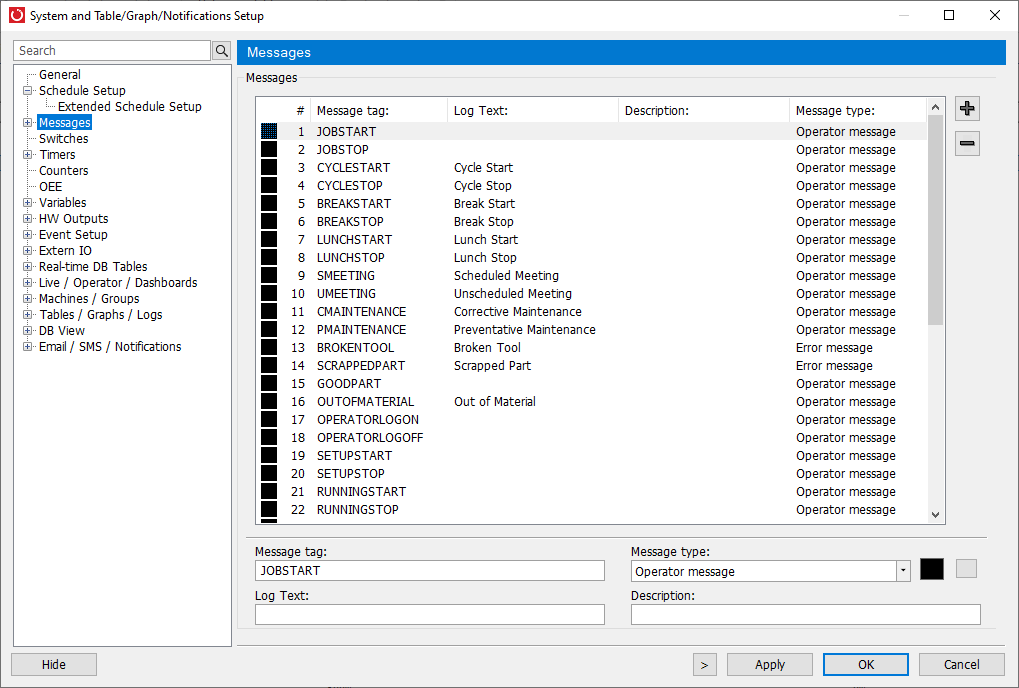Click the Apply button
The image size is (1019, 688).
[x=769, y=665]
